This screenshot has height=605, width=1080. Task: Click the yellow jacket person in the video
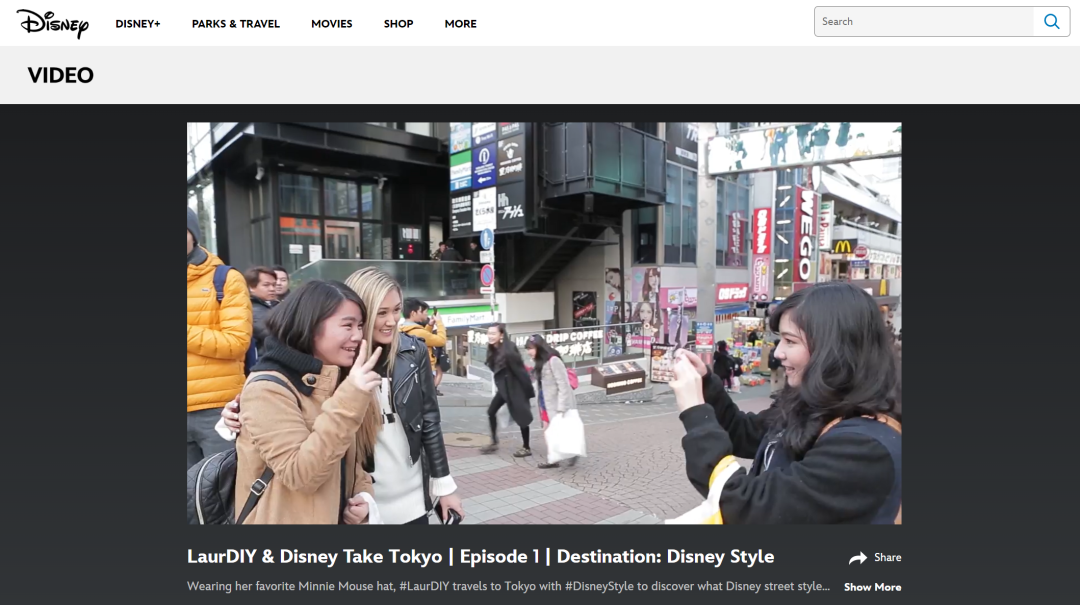215,330
